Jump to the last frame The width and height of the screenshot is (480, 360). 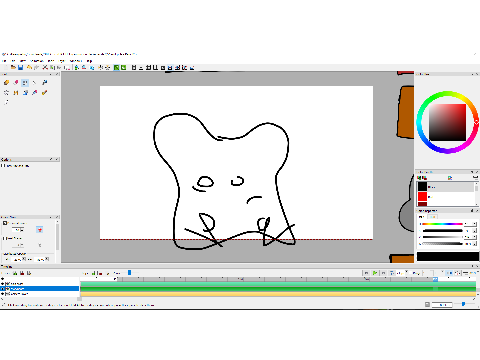[x=384, y=273]
